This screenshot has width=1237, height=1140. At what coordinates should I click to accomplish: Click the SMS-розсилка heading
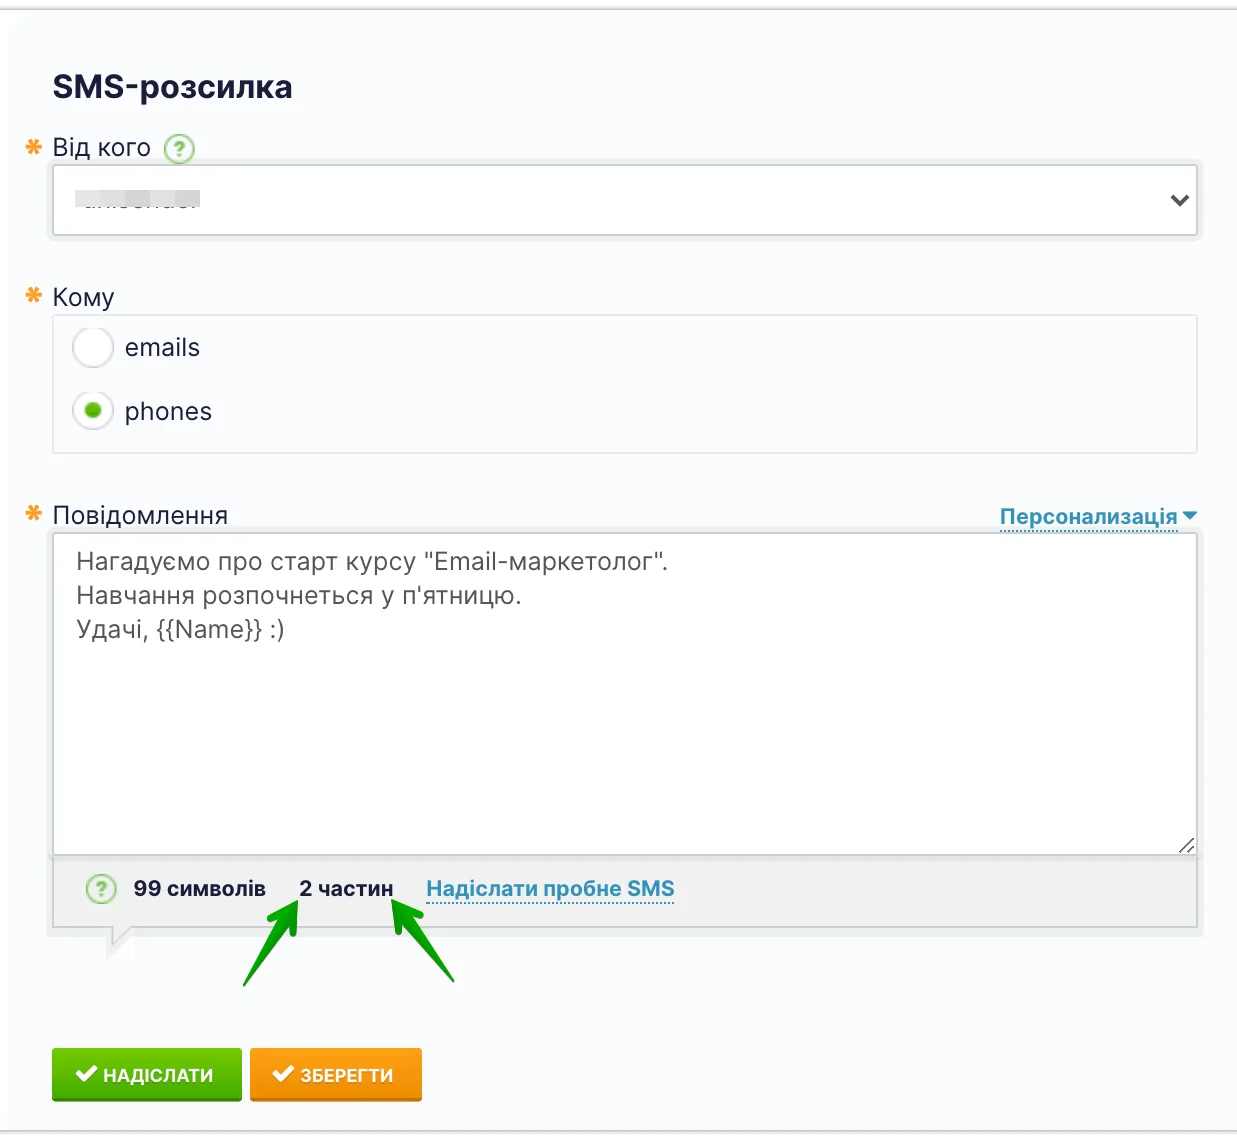tap(172, 87)
